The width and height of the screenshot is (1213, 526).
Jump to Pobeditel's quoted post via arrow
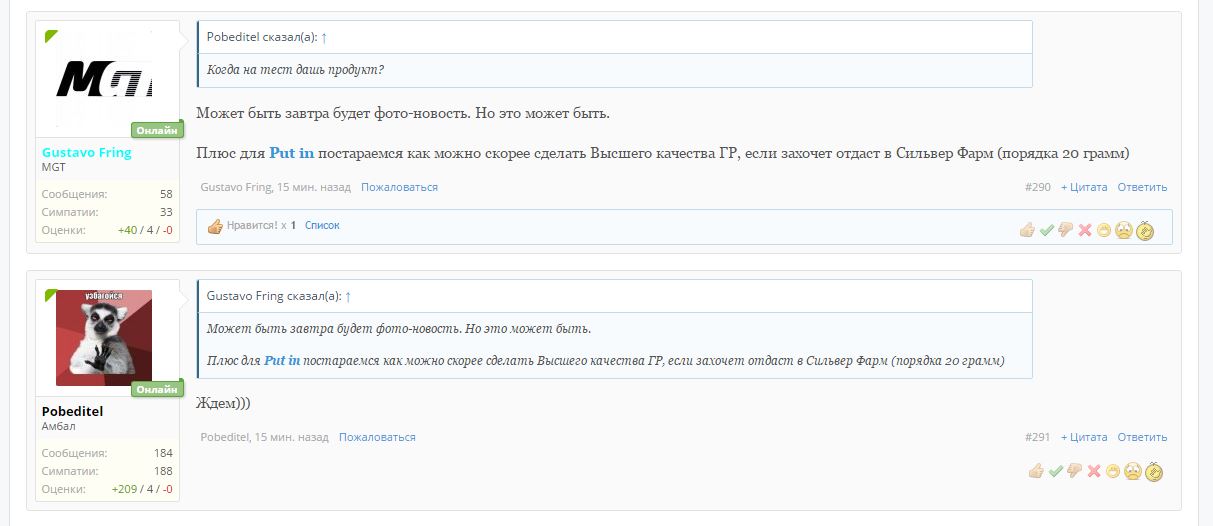click(324, 37)
